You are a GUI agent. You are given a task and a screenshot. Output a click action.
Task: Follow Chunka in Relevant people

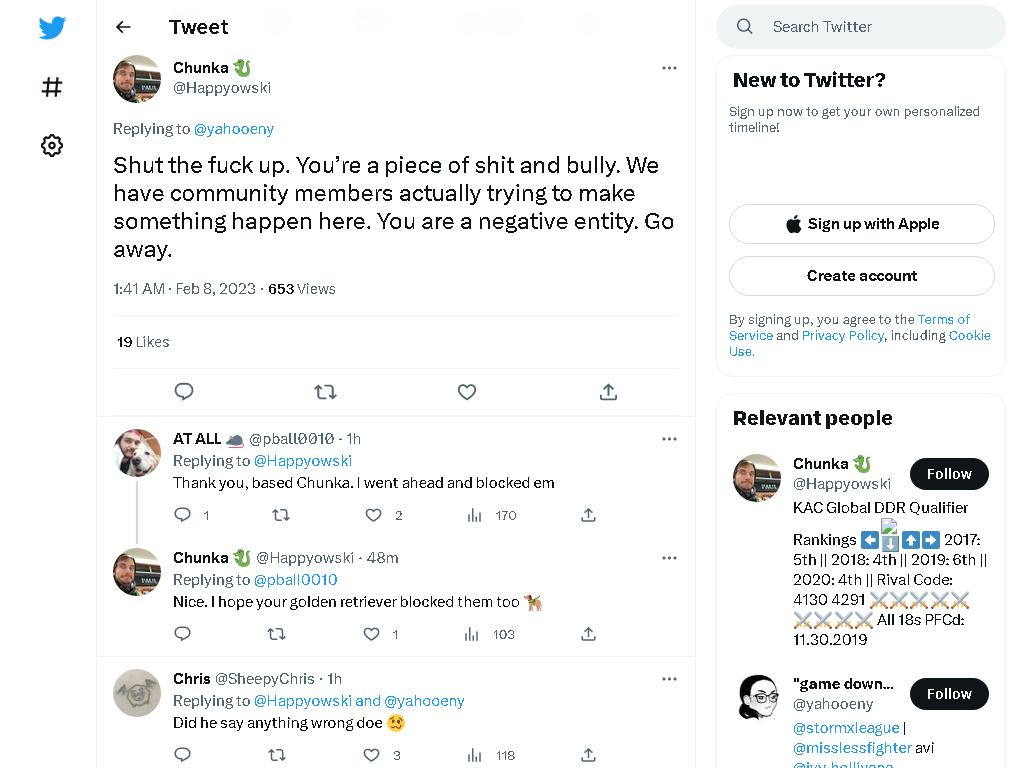coord(949,474)
